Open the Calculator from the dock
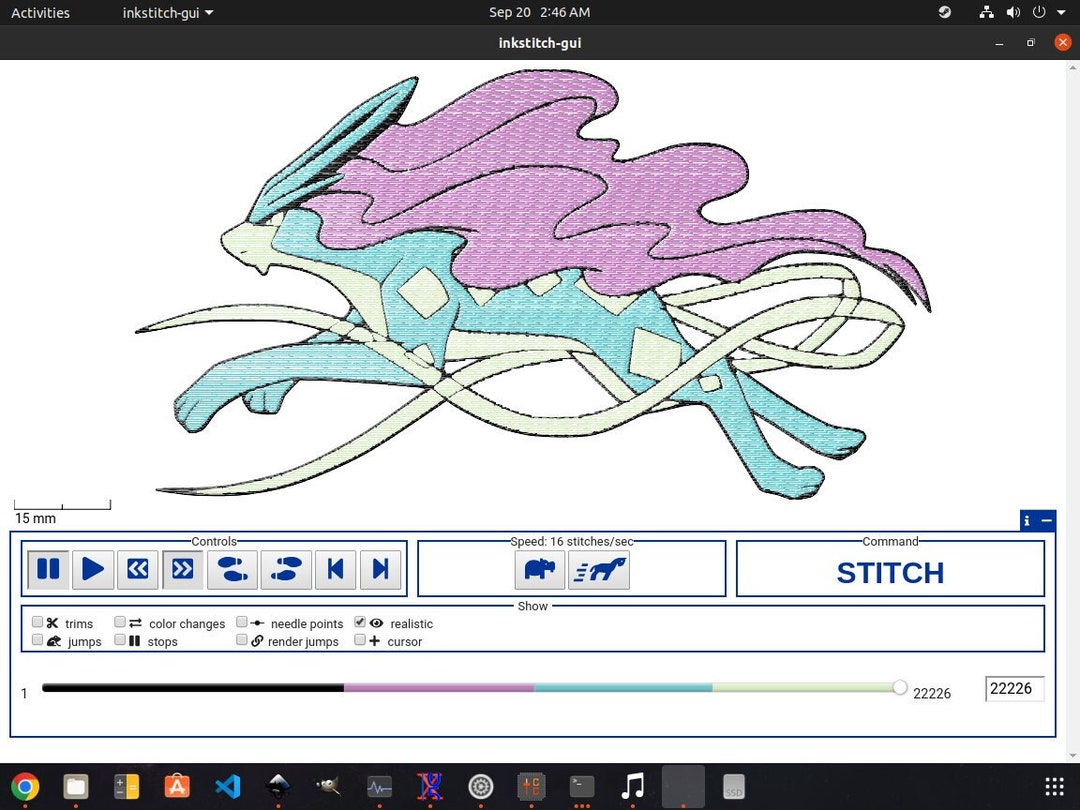The height and width of the screenshot is (810, 1080). (126, 786)
